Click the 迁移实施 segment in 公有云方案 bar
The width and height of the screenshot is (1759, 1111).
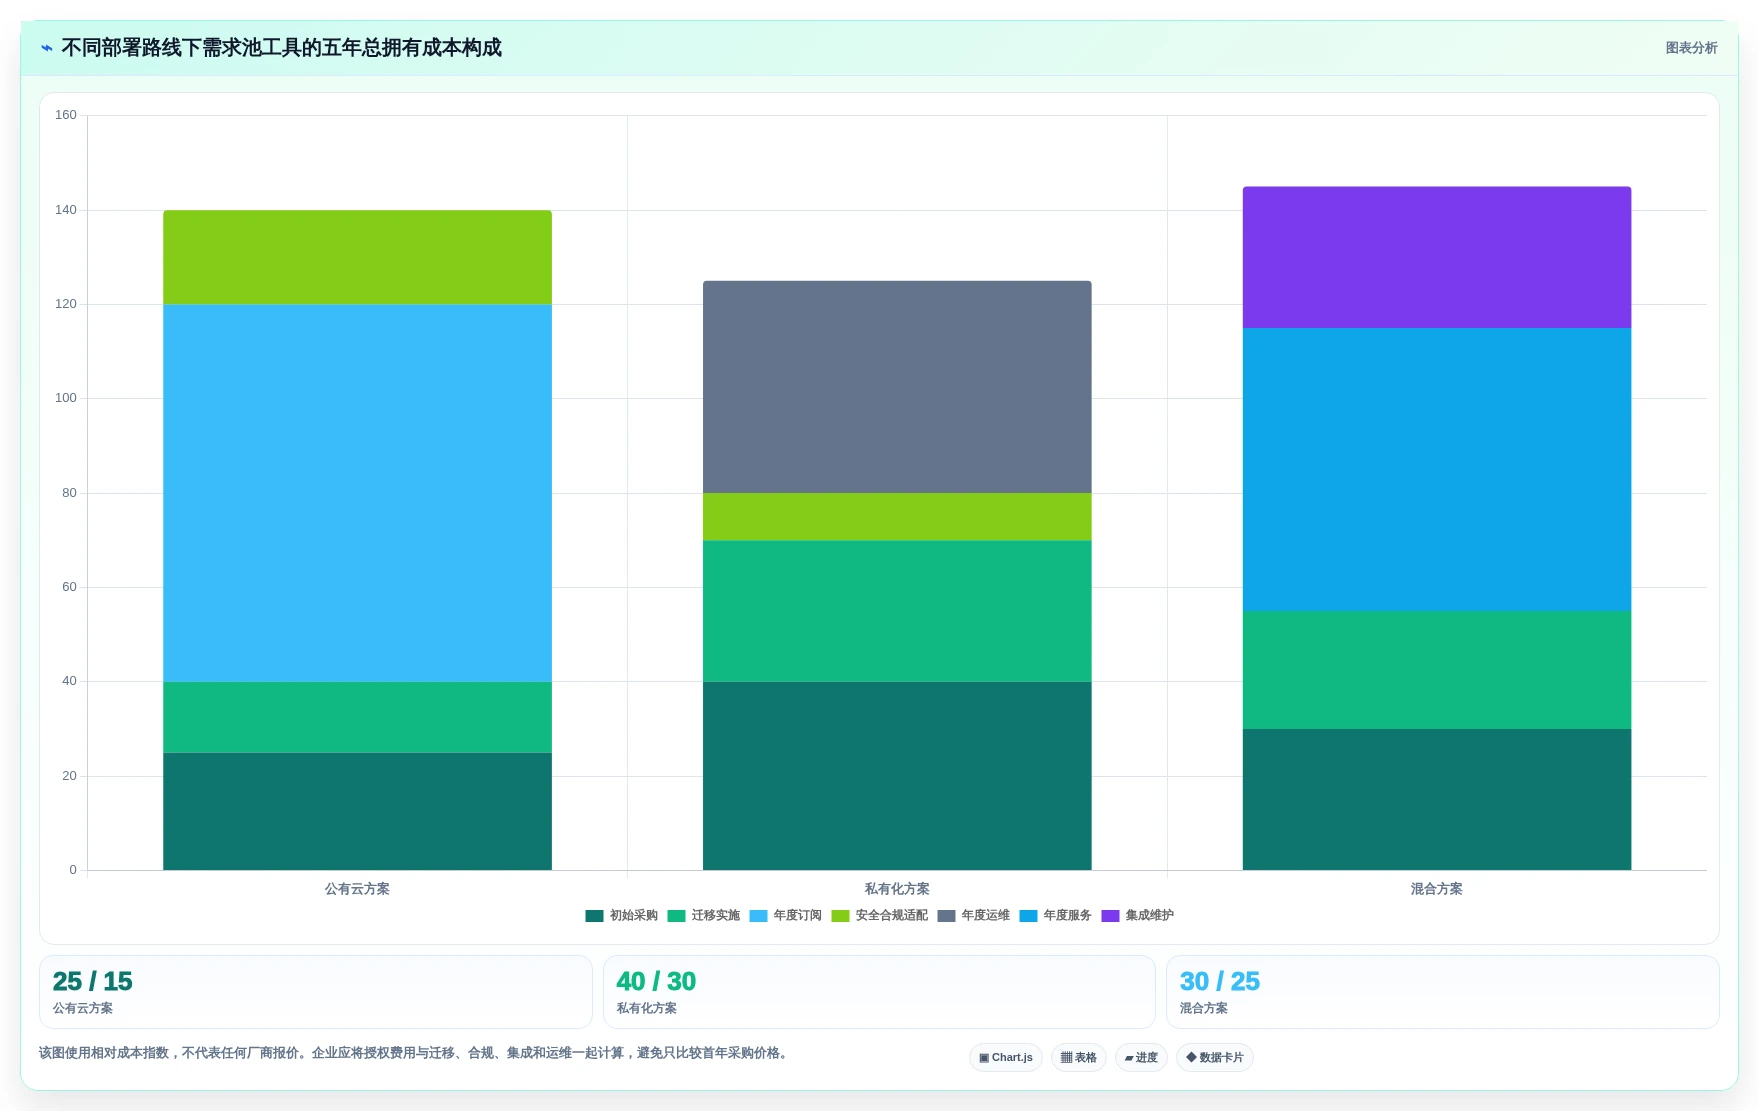click(x=357, y=717)
